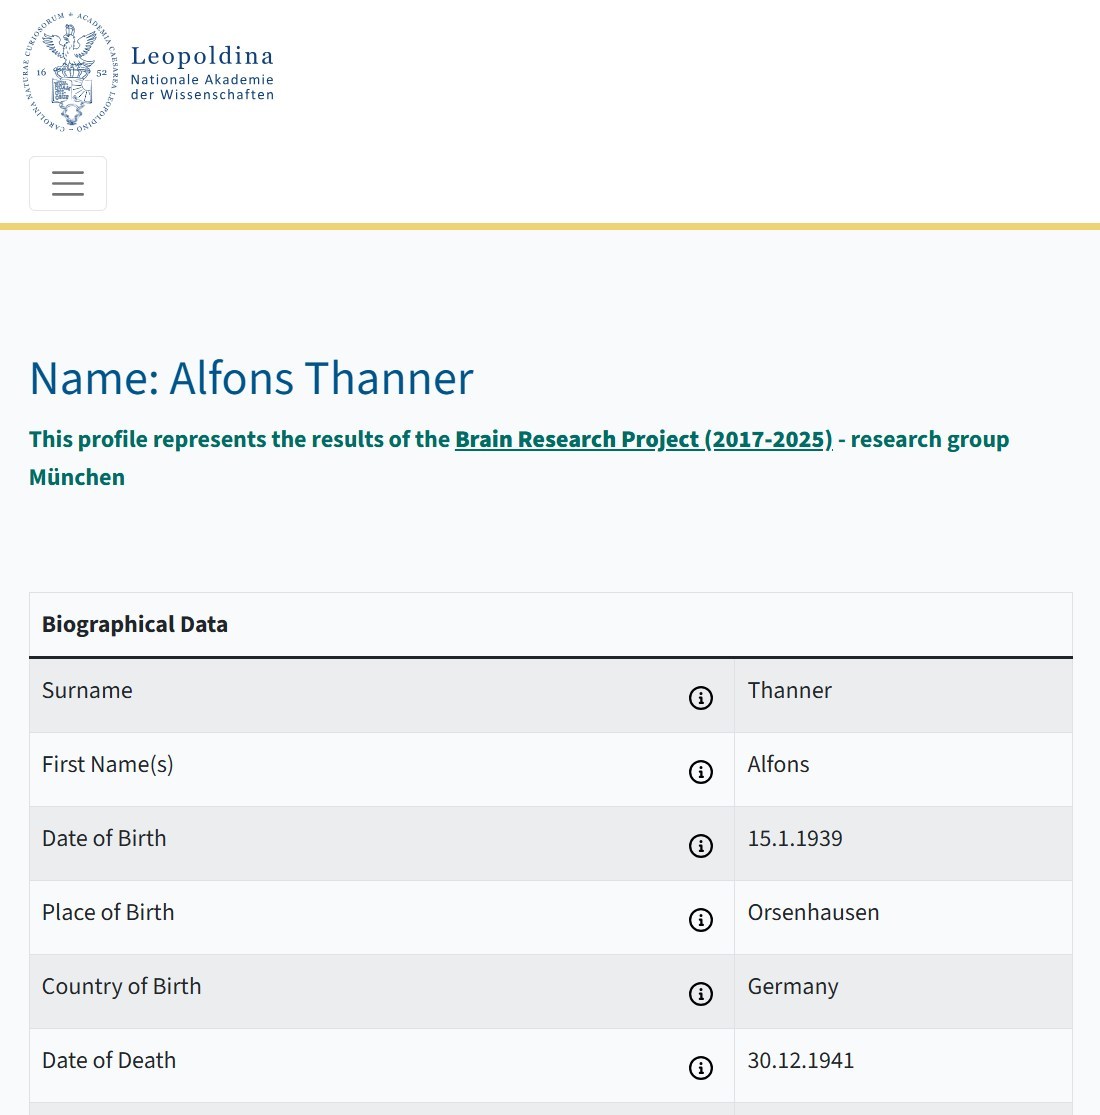This screenshot has width=1100, height=1115.
Task: Click the Country of Birth row label
Action: pyautogui.click(x=122, y=986)
